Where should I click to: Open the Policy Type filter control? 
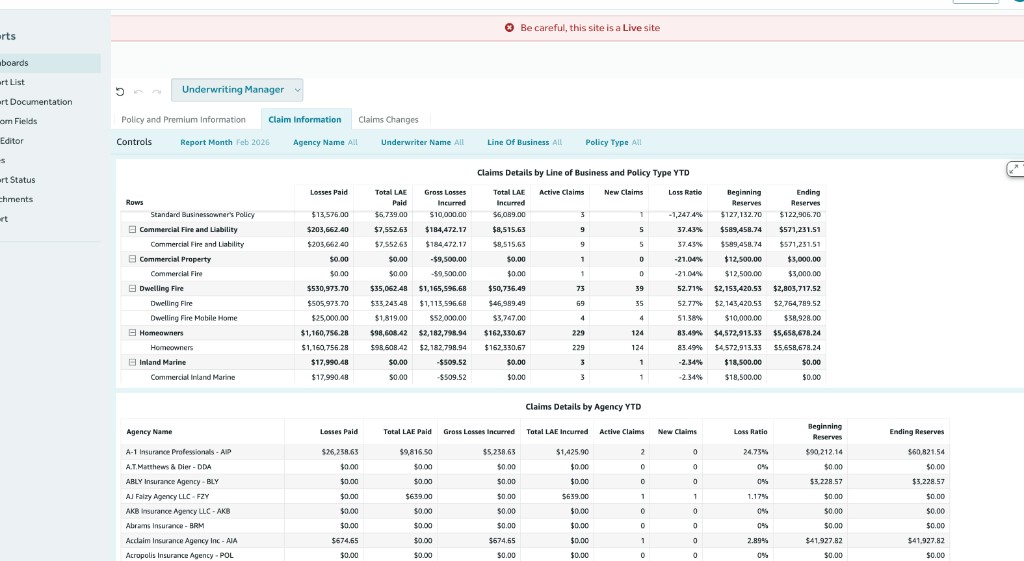613,142
